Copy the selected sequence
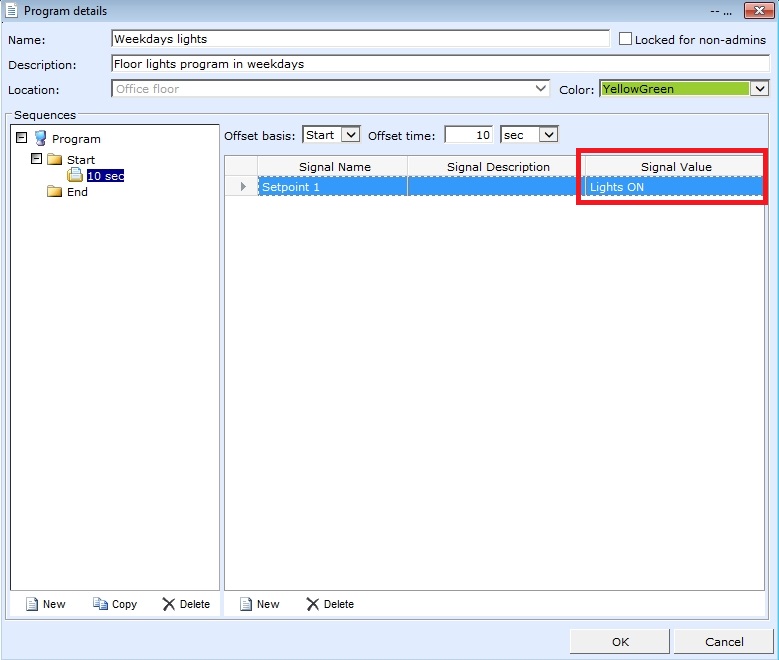This screenshot has height=660, width=779. point(115,604)
